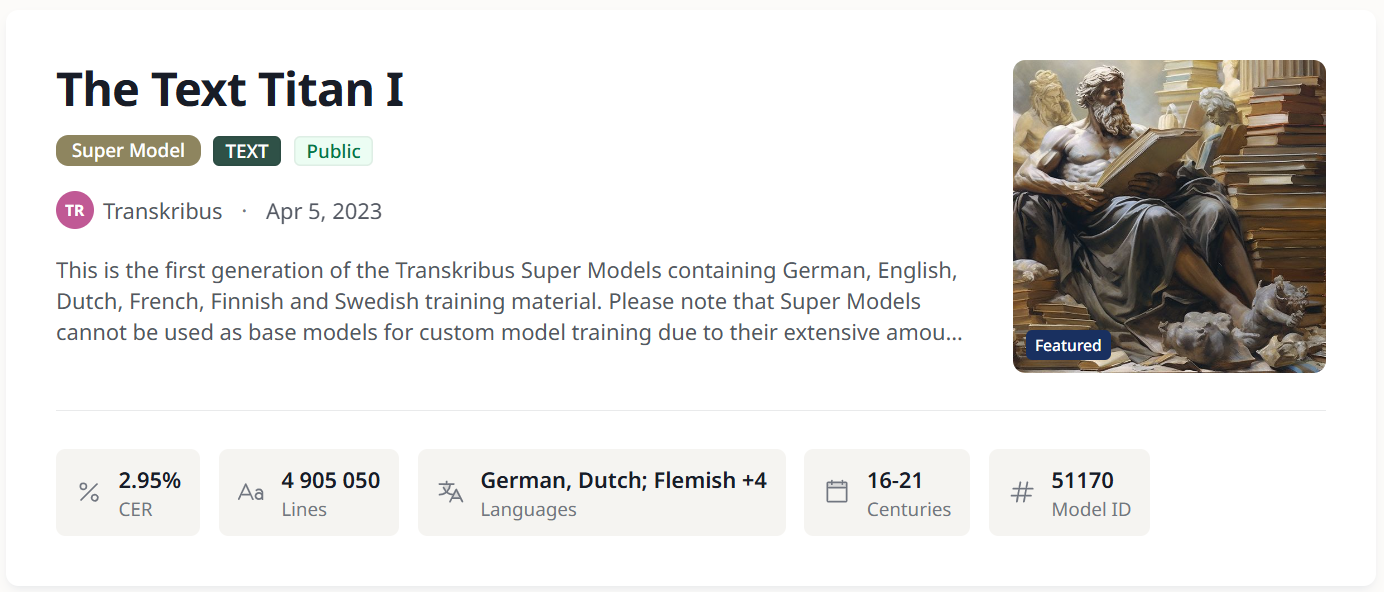Click the percent icon beside CER
This screenshot has width=1384, height=592.
coord(89,492)
